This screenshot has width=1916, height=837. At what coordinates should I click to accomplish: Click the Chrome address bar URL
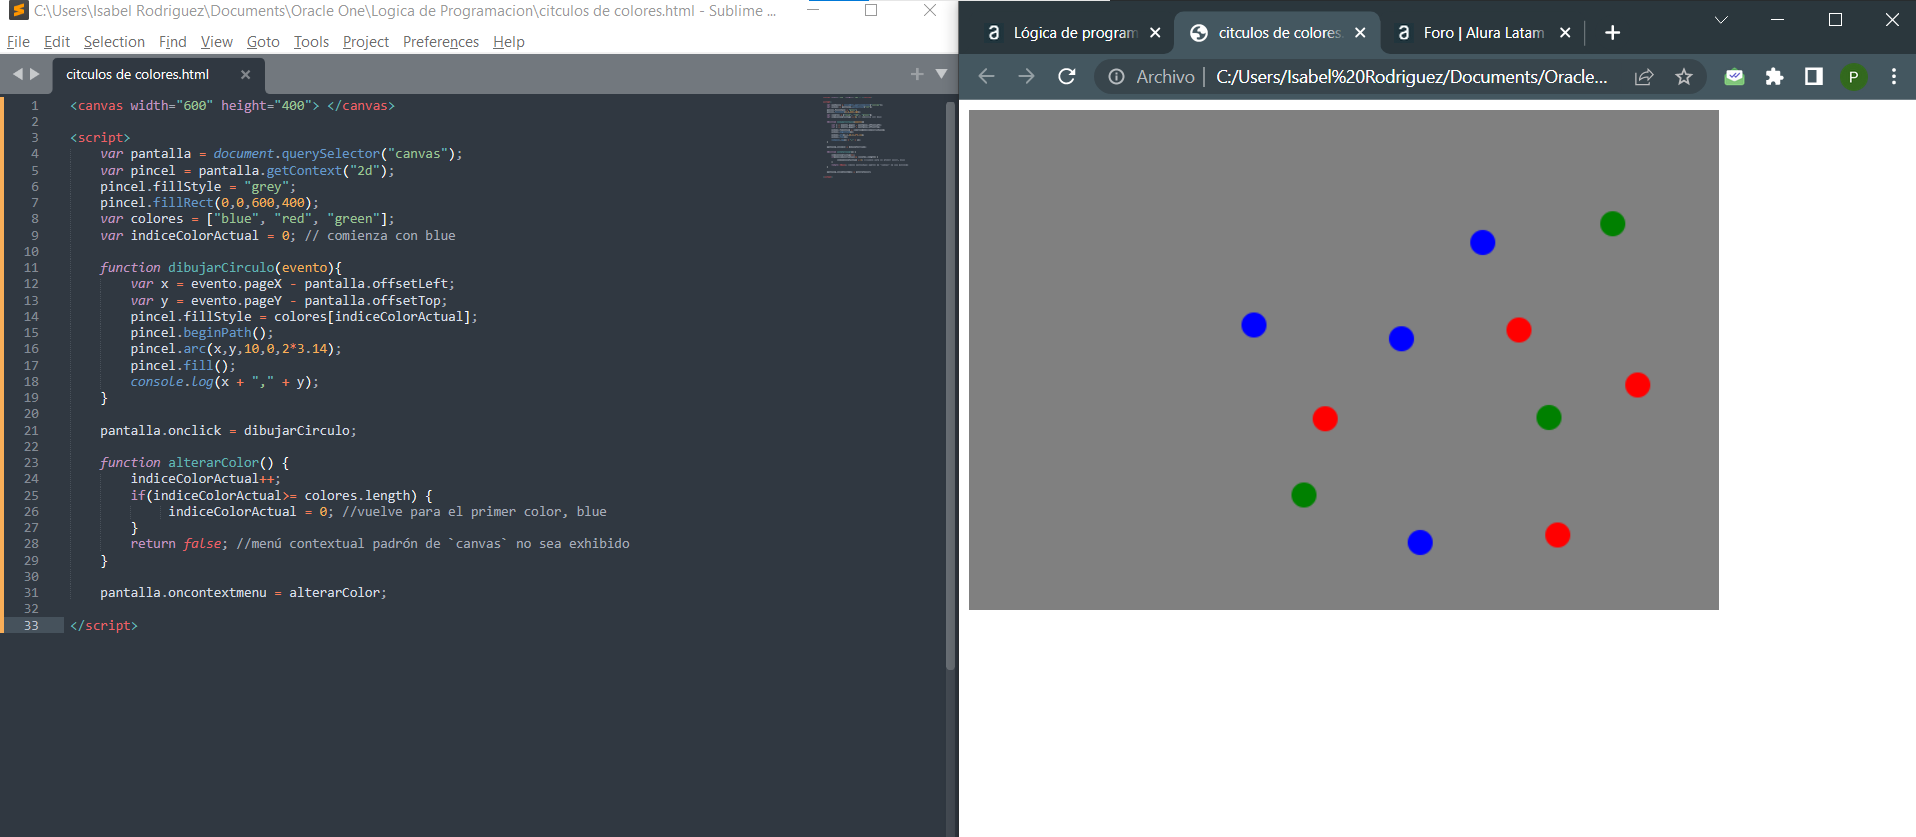(x=1411, y=77)
